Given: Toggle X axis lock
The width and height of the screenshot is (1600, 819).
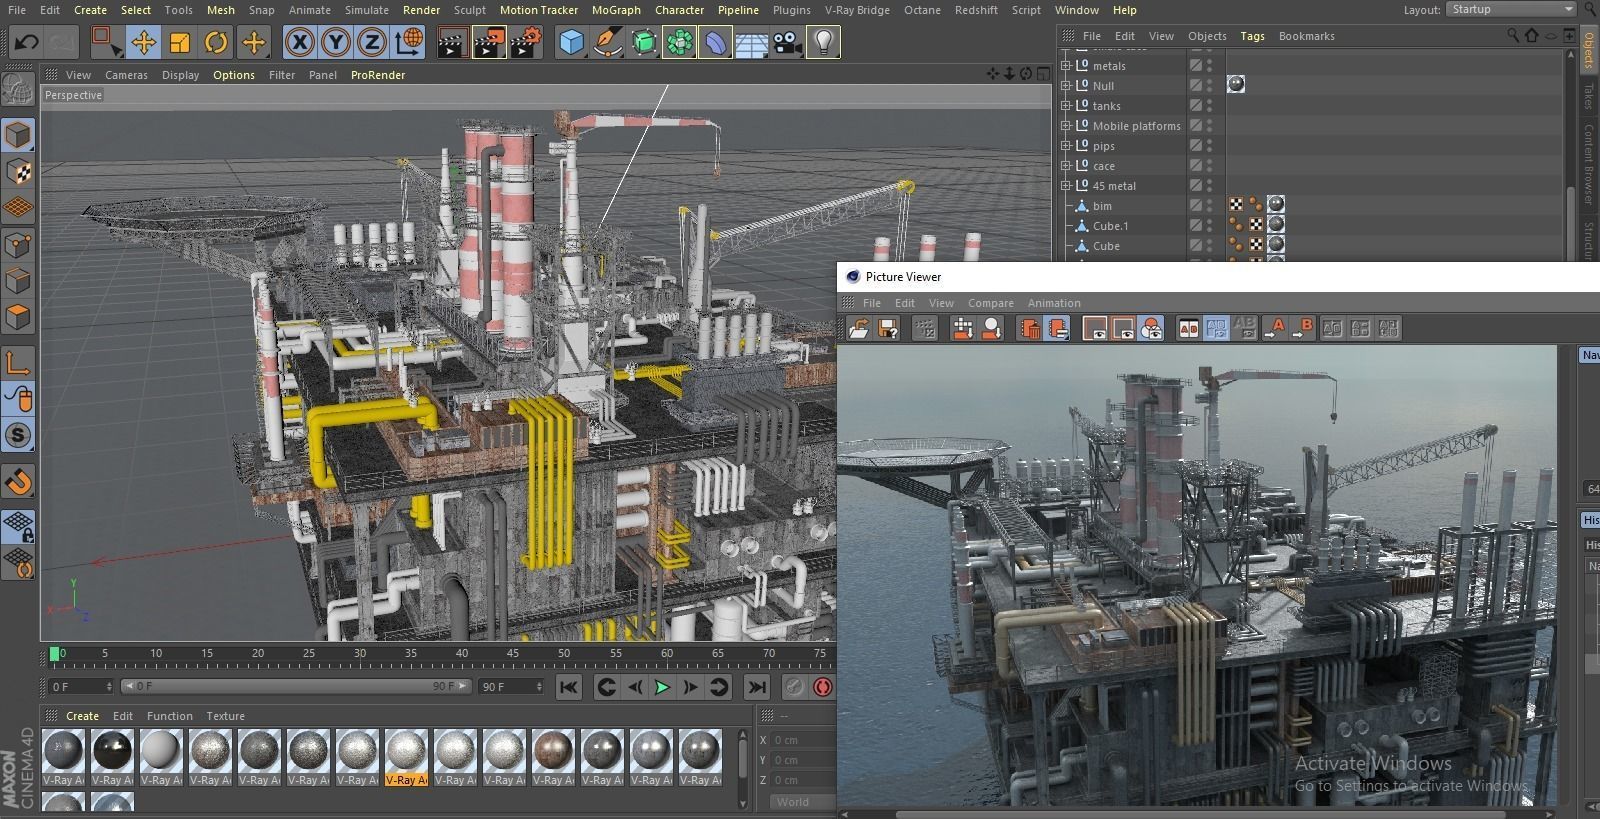Looking at the screenshot, I should point(299,42).
